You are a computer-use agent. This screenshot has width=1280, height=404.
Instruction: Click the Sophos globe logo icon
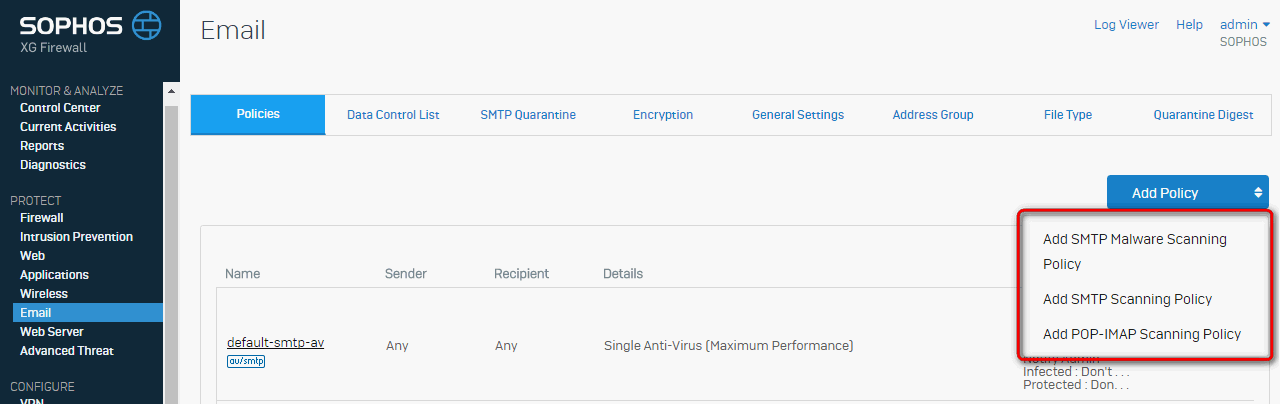(x=147, y=24)
